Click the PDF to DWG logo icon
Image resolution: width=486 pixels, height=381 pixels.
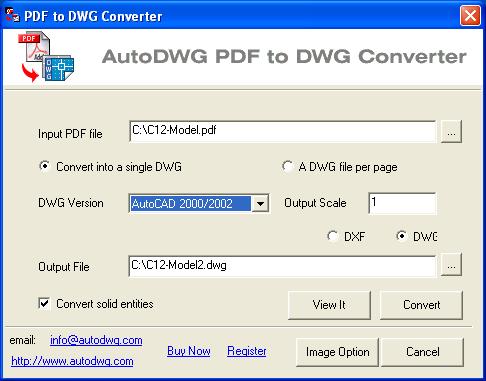46,57
